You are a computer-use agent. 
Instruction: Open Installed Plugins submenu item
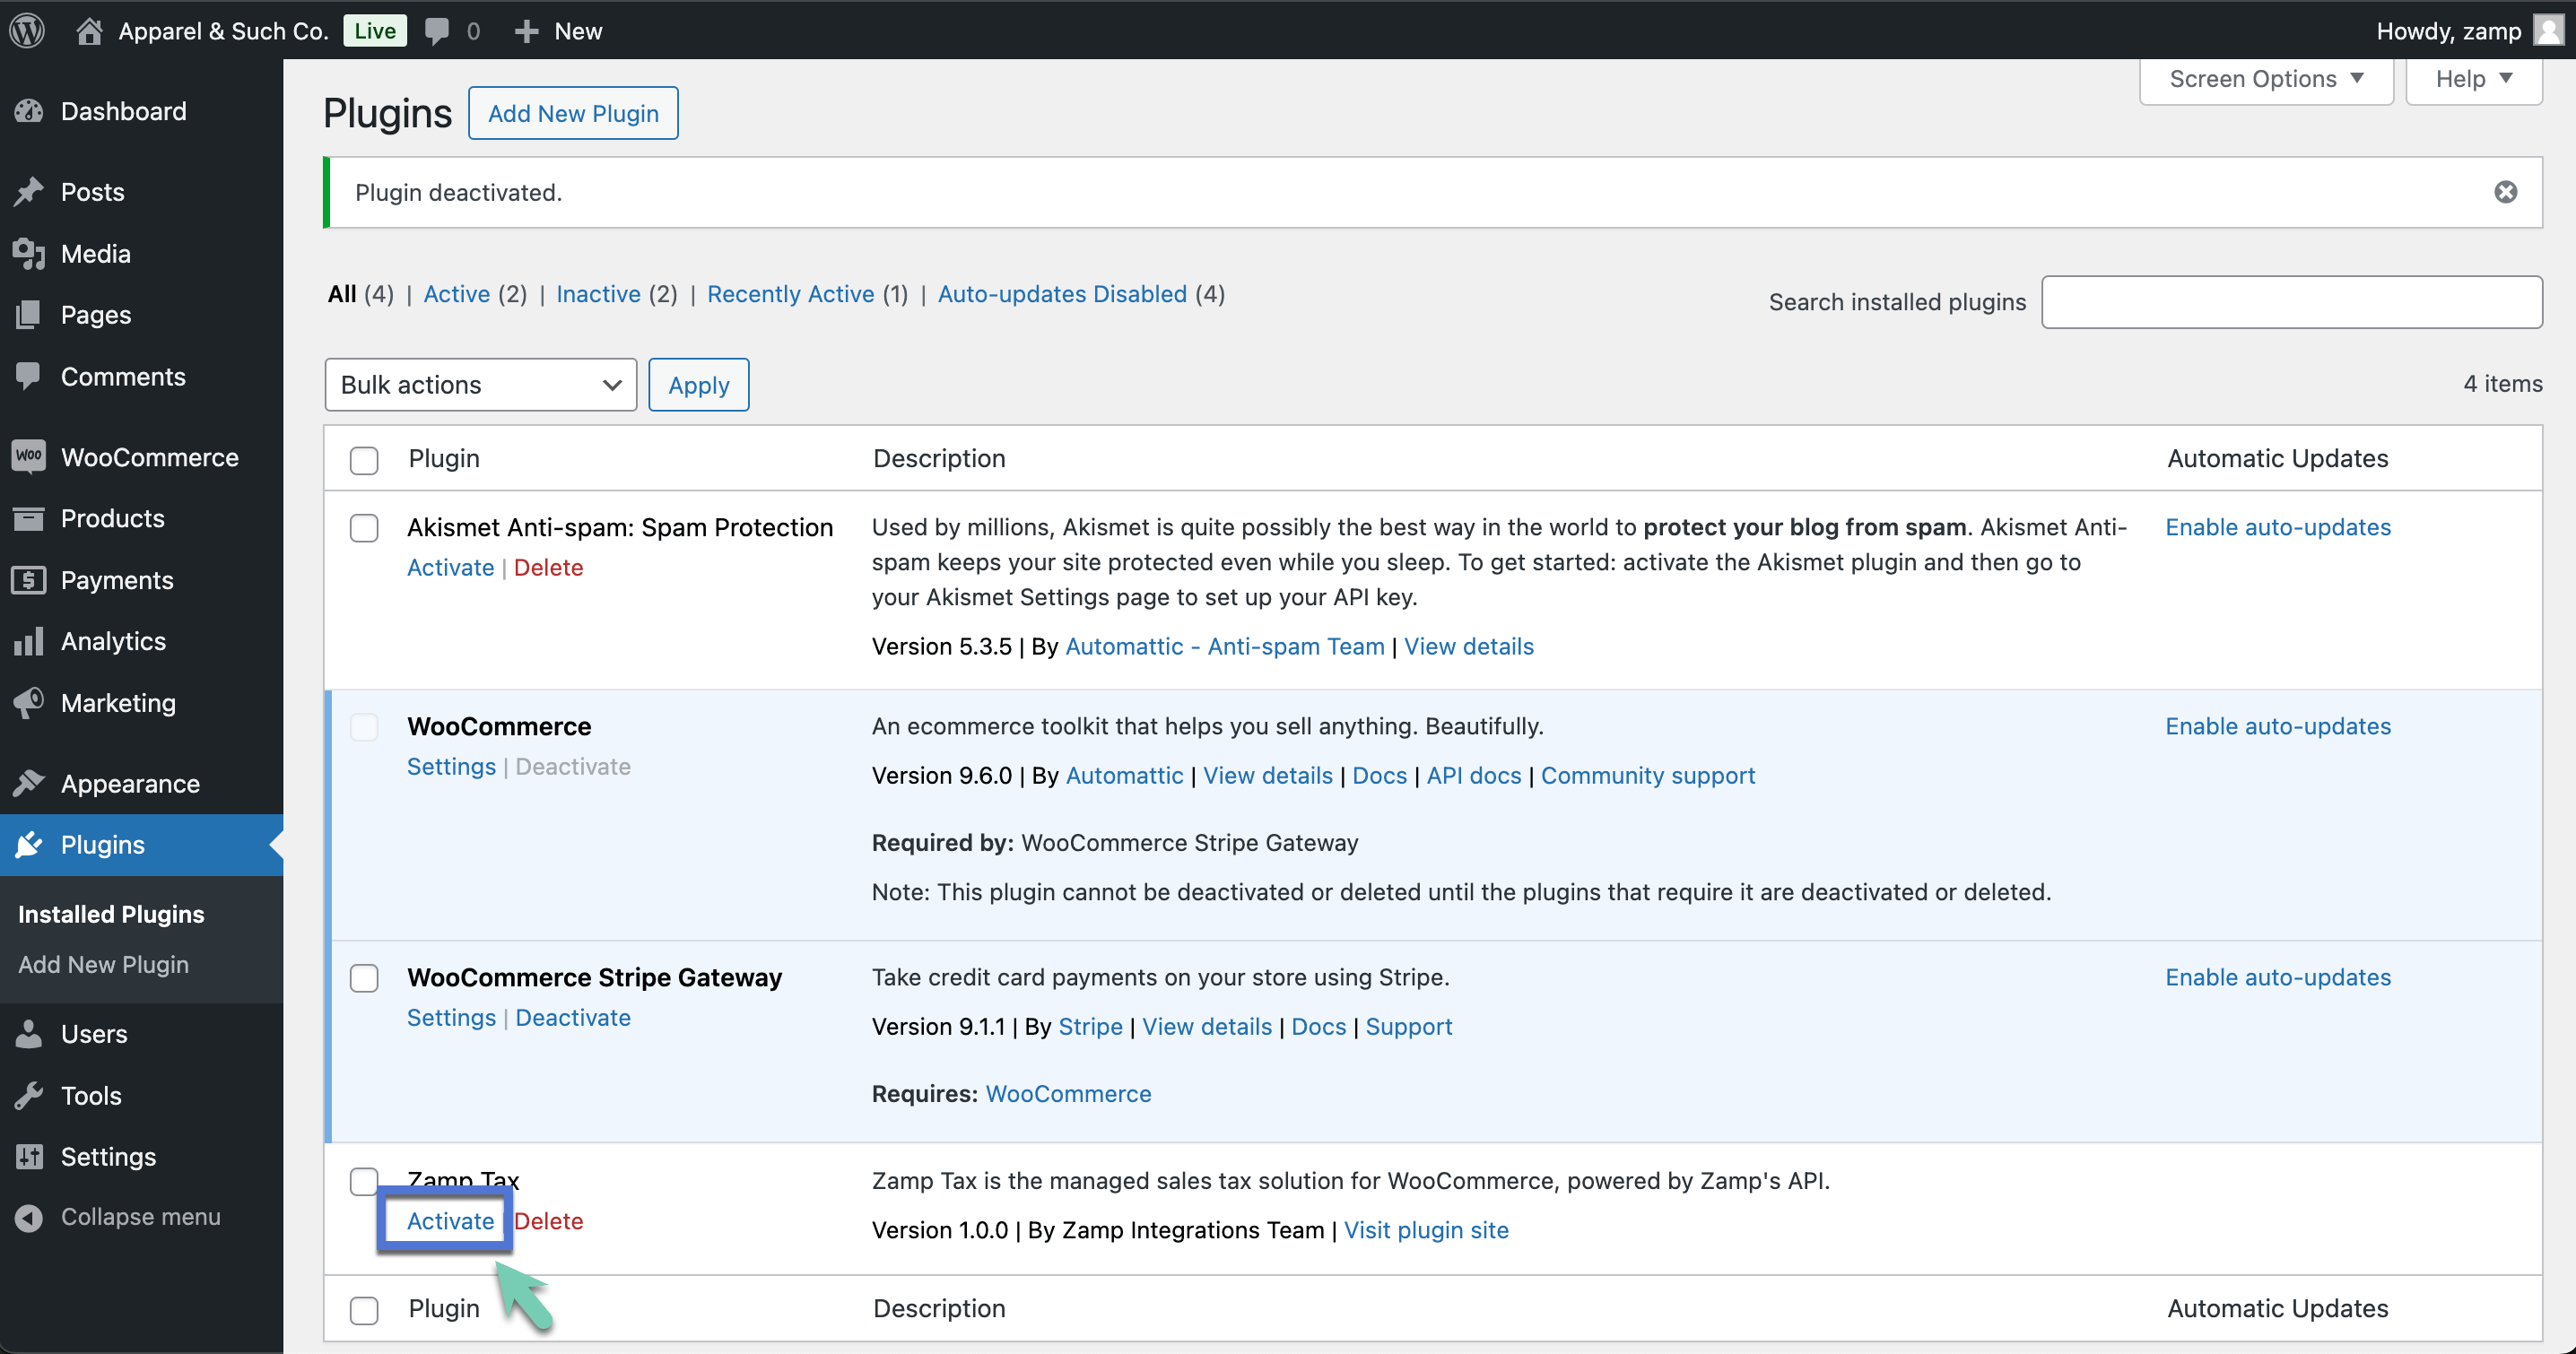coord(111,913)
